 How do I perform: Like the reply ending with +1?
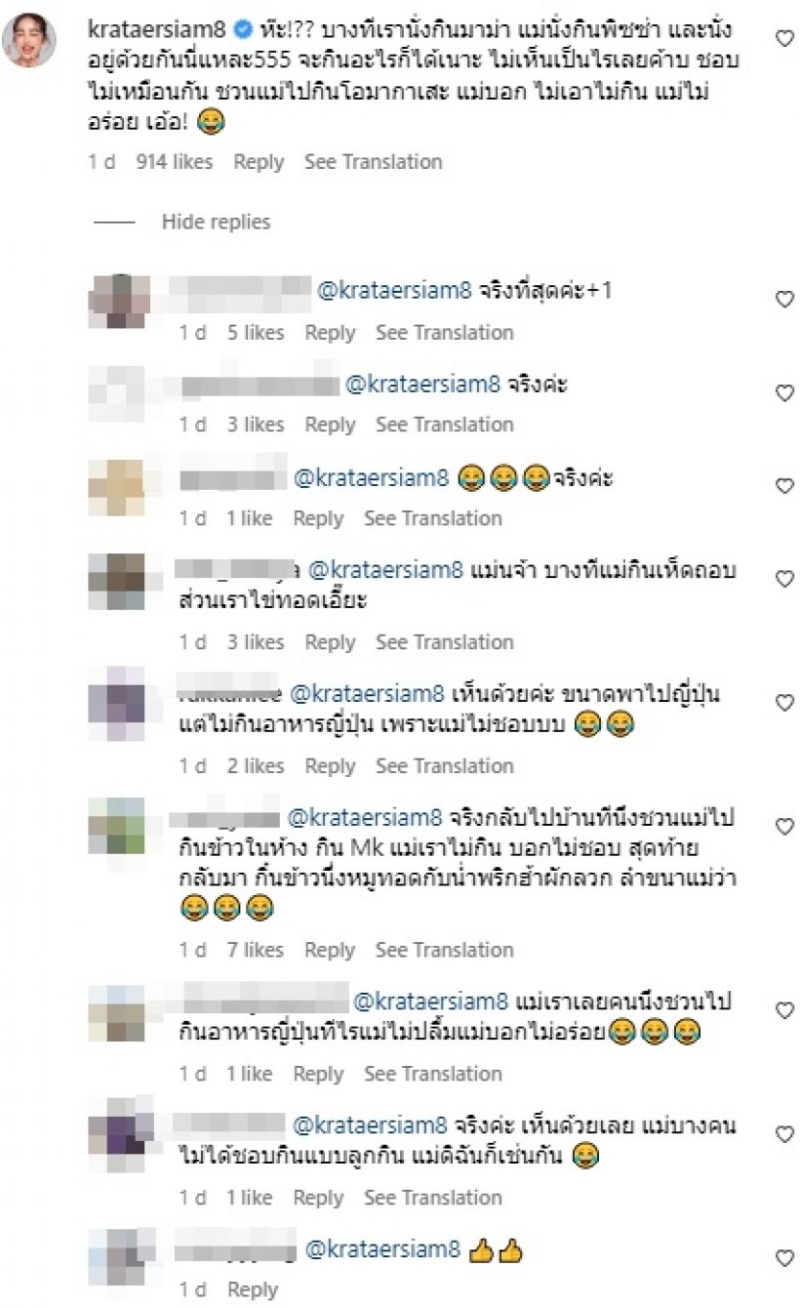click(x=786, y=298)
